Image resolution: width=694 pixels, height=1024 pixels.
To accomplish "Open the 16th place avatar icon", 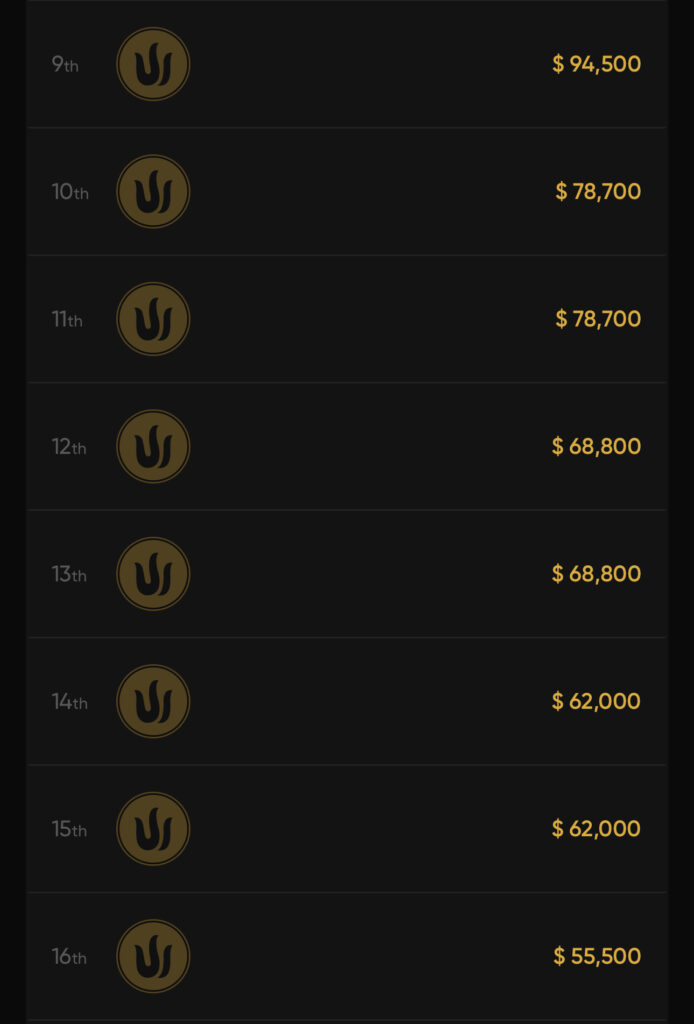I will tap(153, 956).
